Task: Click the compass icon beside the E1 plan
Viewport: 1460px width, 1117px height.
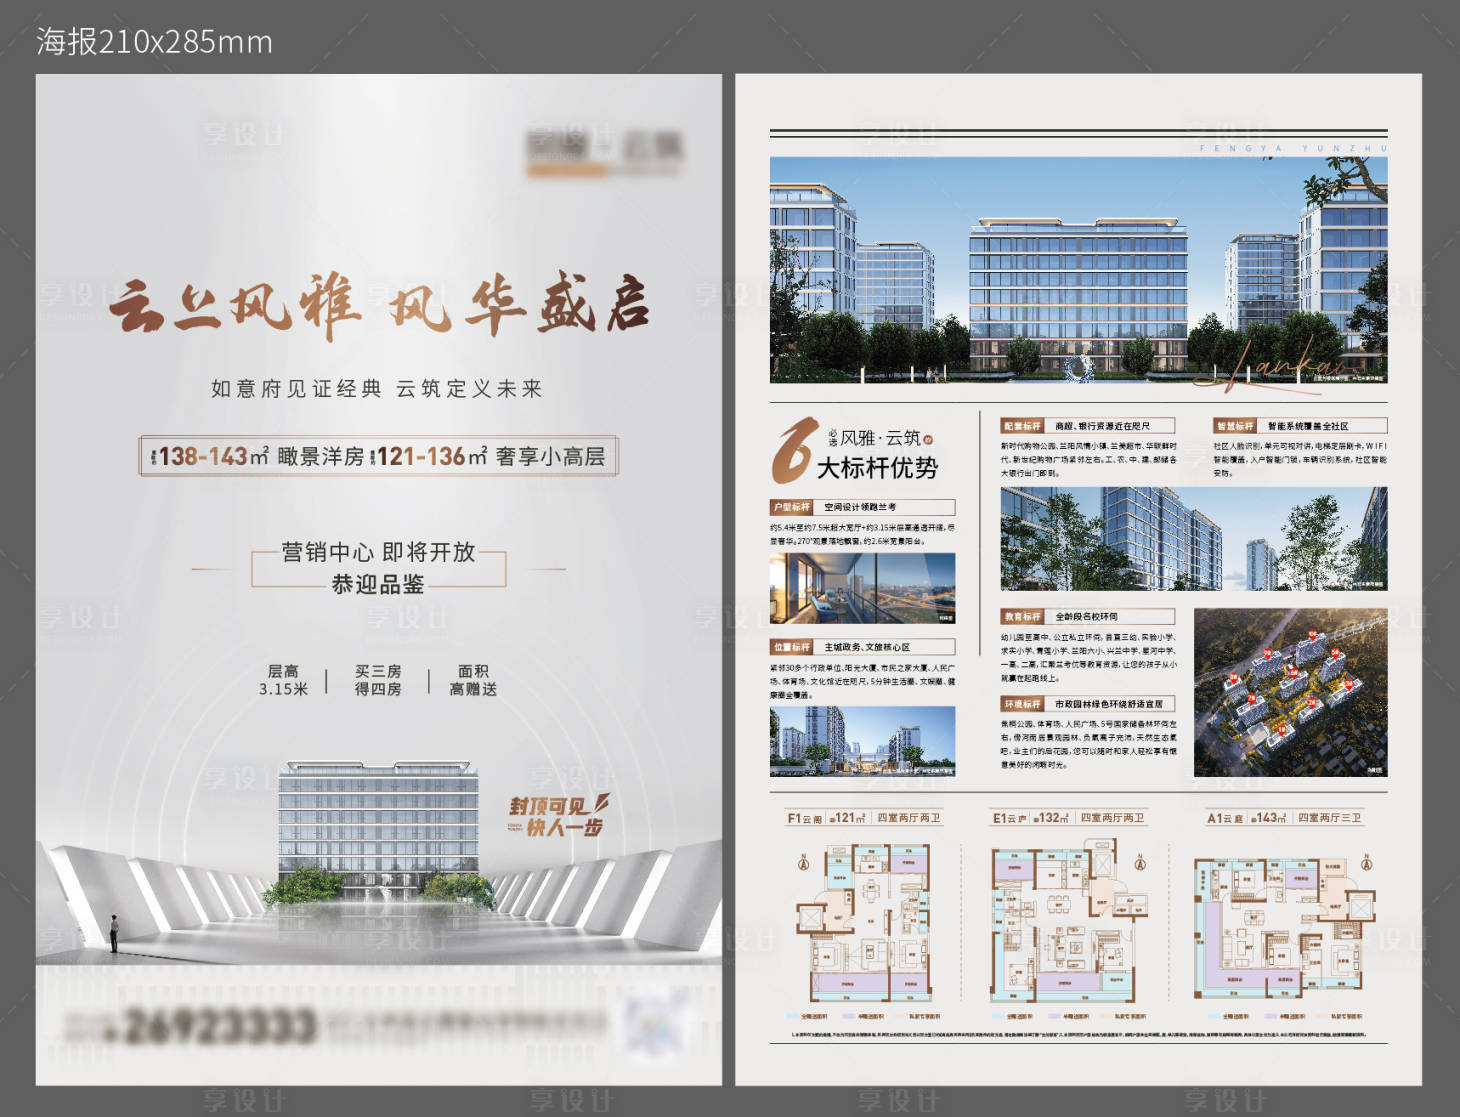Action: point(1140,863)
